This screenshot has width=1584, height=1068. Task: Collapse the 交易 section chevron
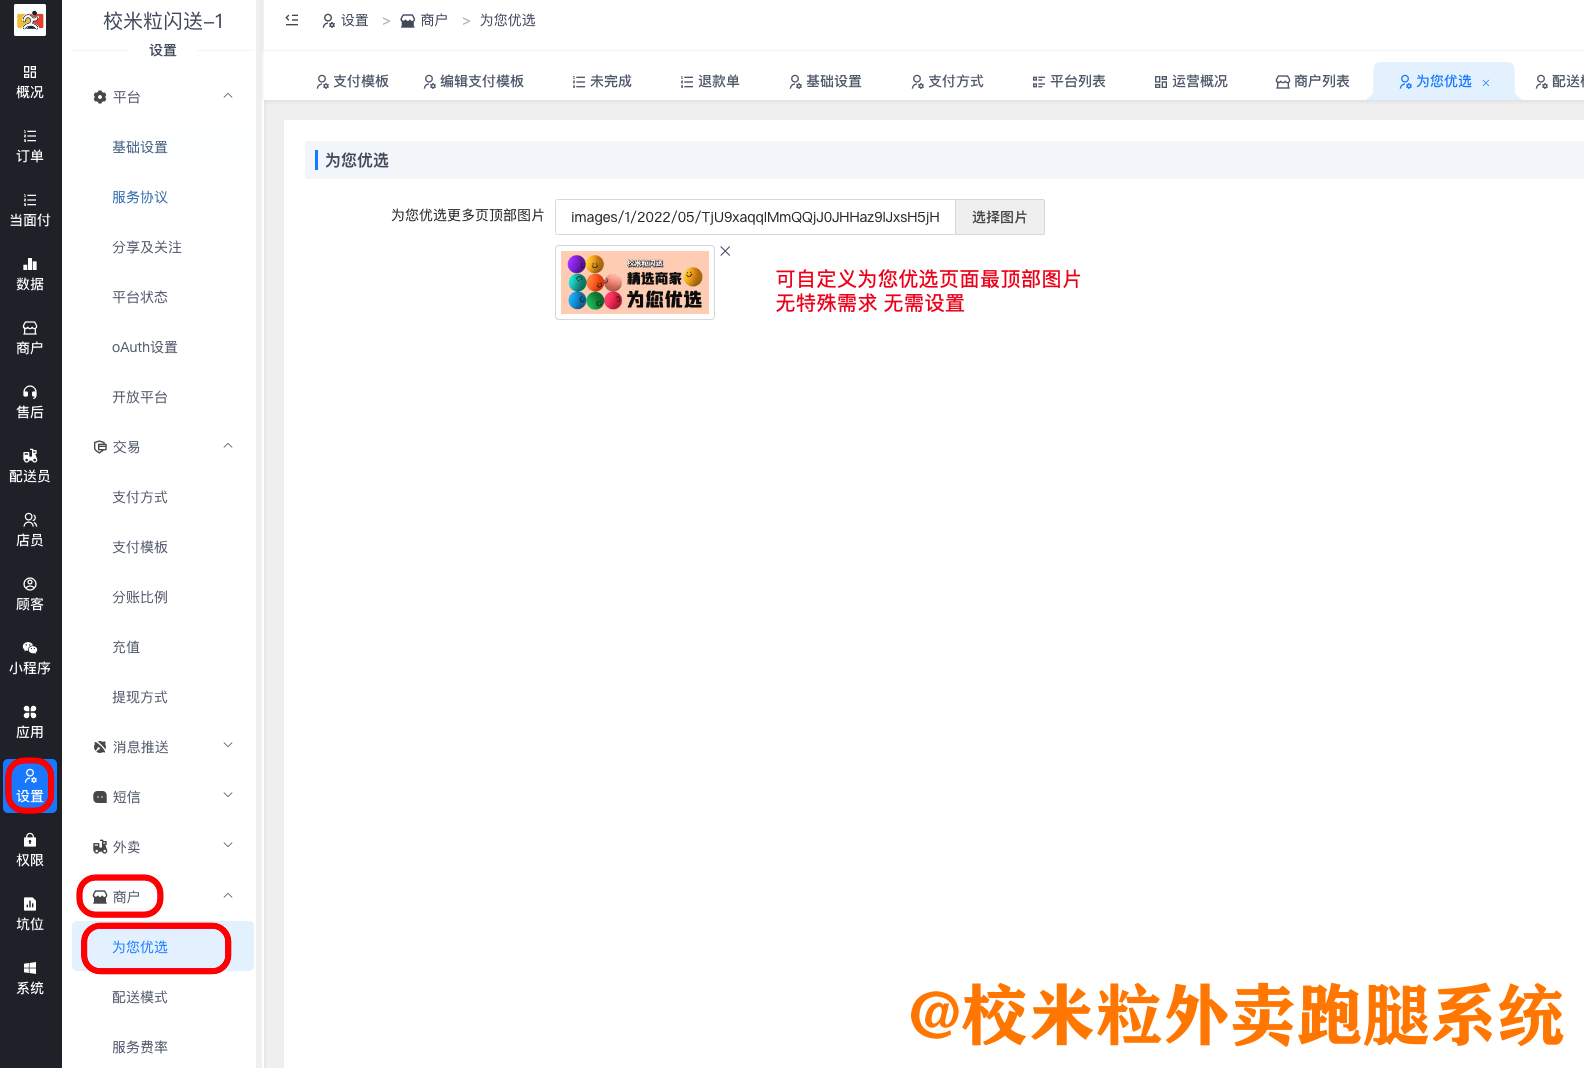pyautogui.click(x=228, y=446)
